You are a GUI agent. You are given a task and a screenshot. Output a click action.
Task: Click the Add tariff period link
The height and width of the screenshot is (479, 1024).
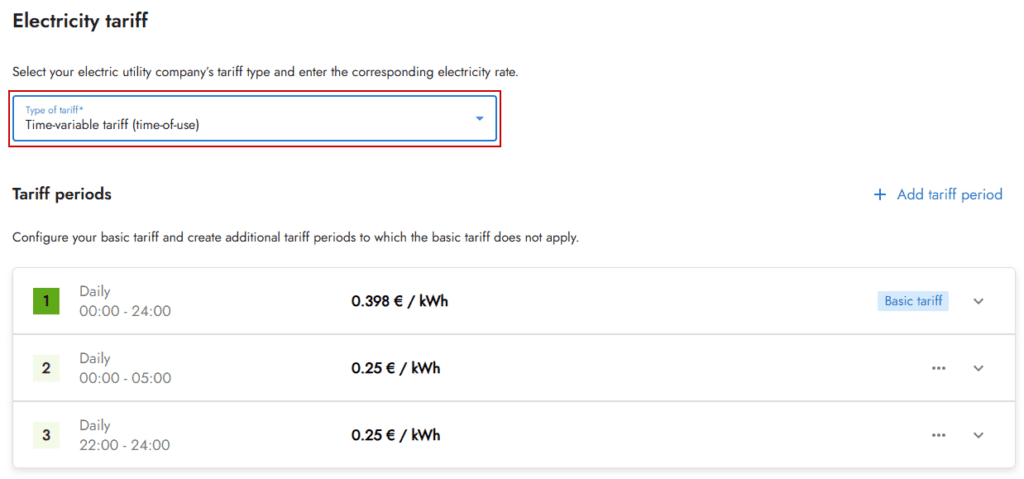click(x=949, y=195)
